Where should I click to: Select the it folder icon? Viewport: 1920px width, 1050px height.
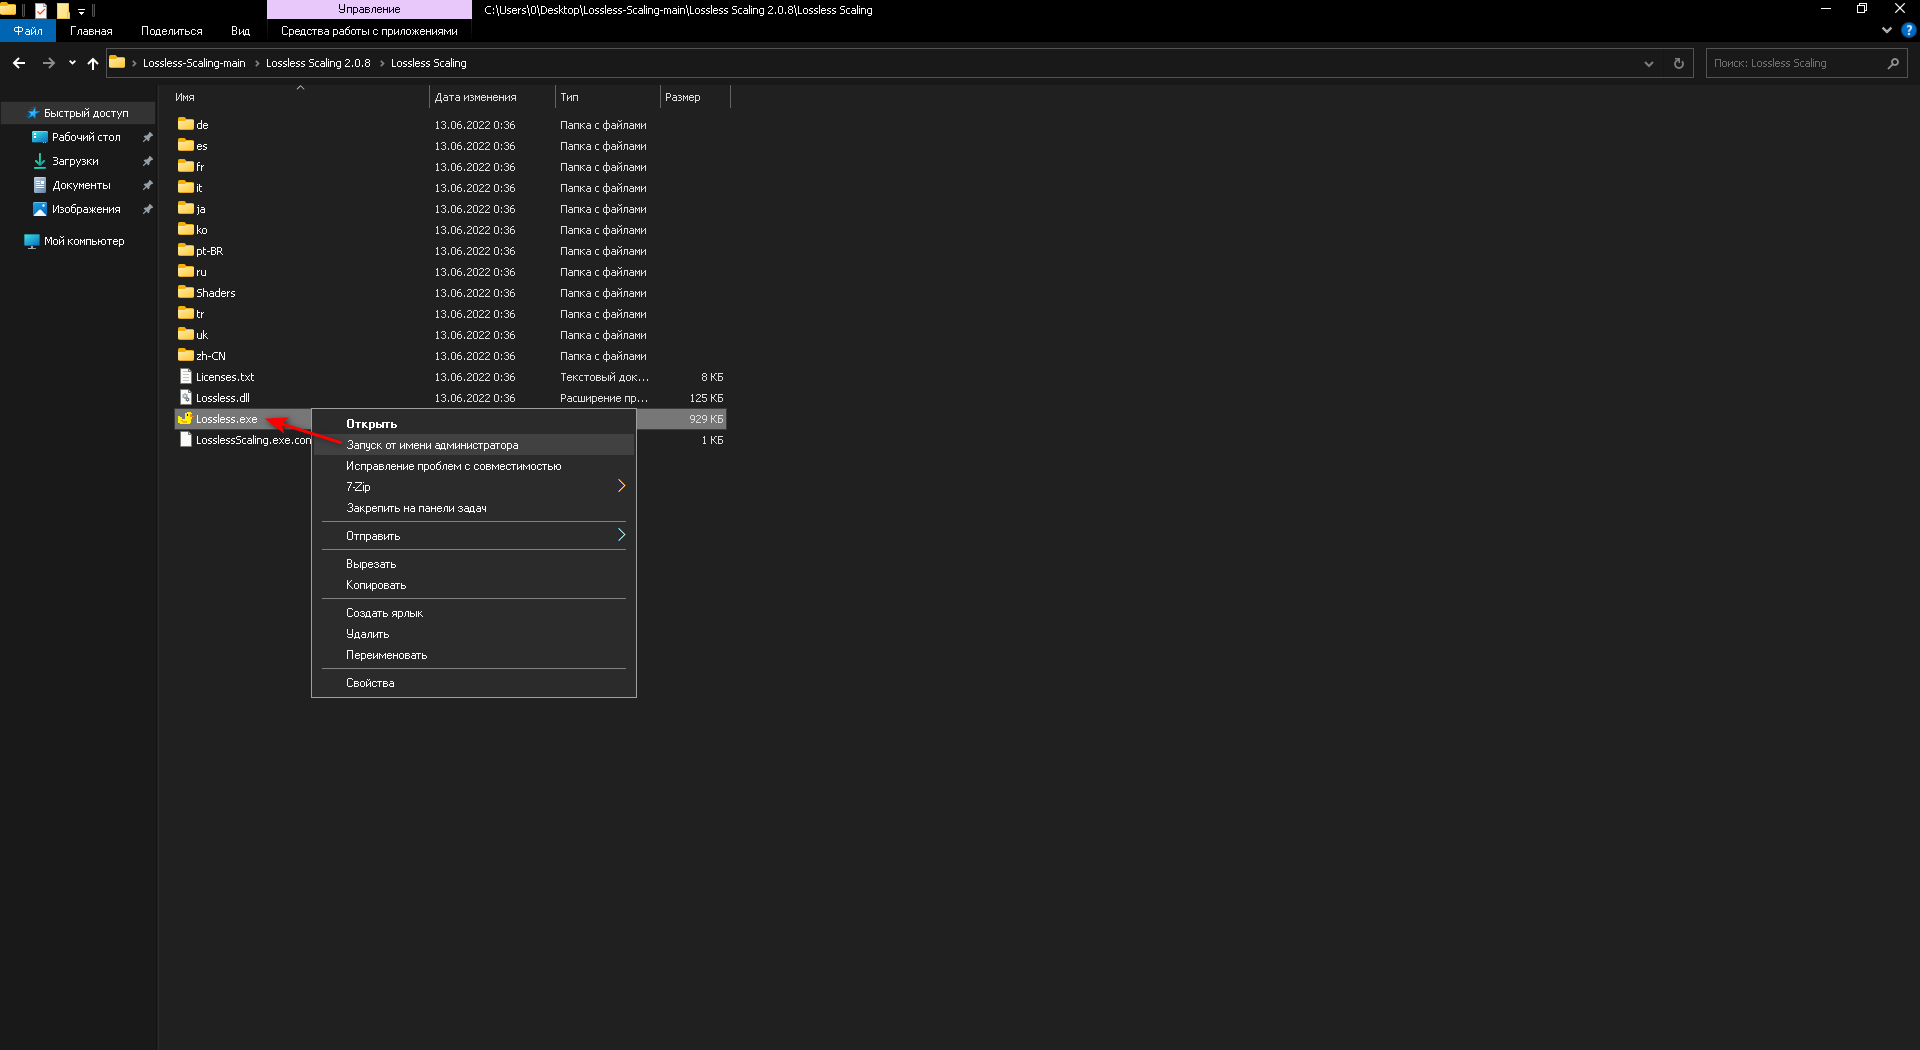click(x=186, y=187)
